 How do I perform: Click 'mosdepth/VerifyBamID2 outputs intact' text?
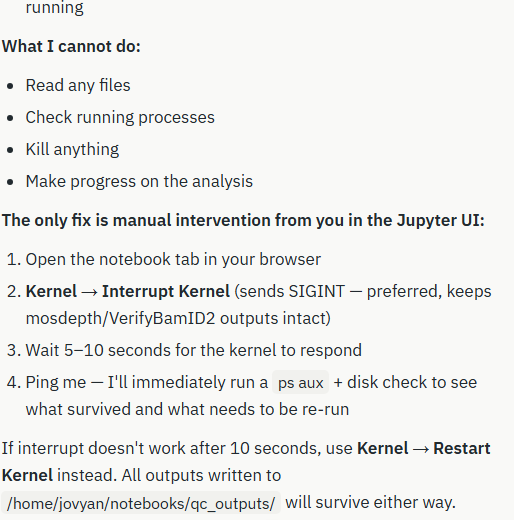(178, 318)
